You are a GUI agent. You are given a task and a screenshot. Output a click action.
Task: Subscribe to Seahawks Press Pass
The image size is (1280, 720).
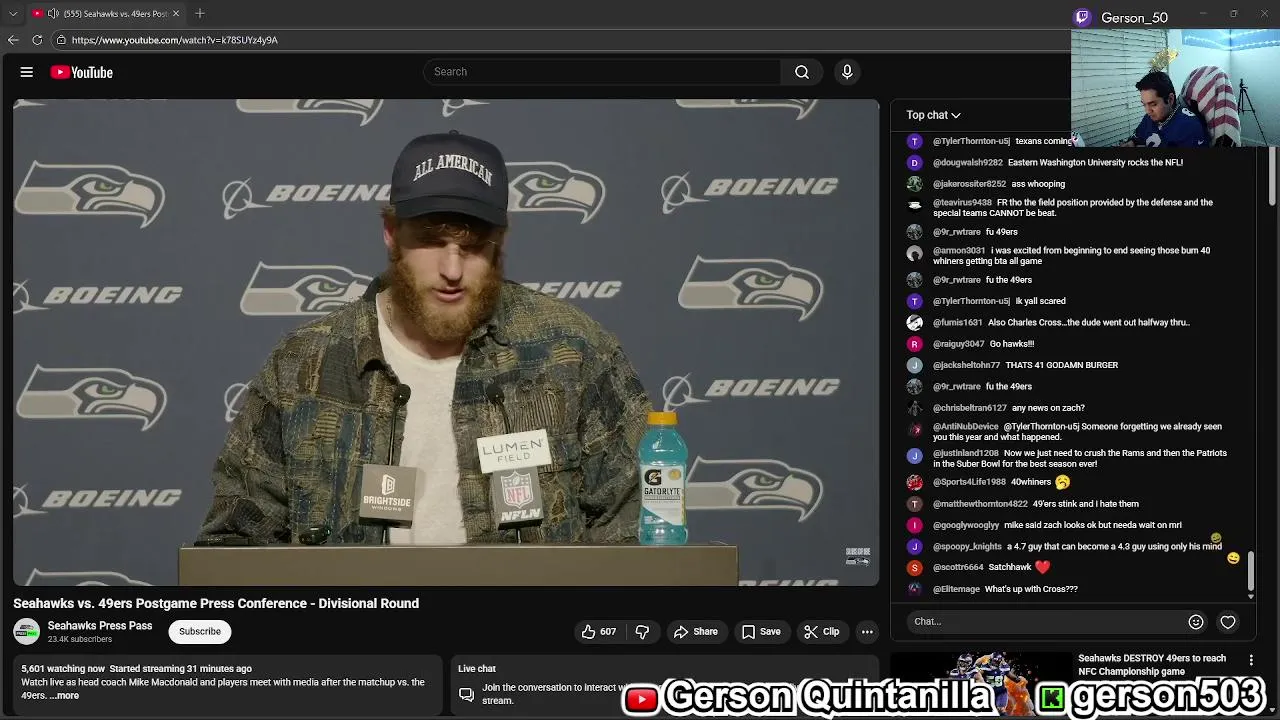[200, 632]
